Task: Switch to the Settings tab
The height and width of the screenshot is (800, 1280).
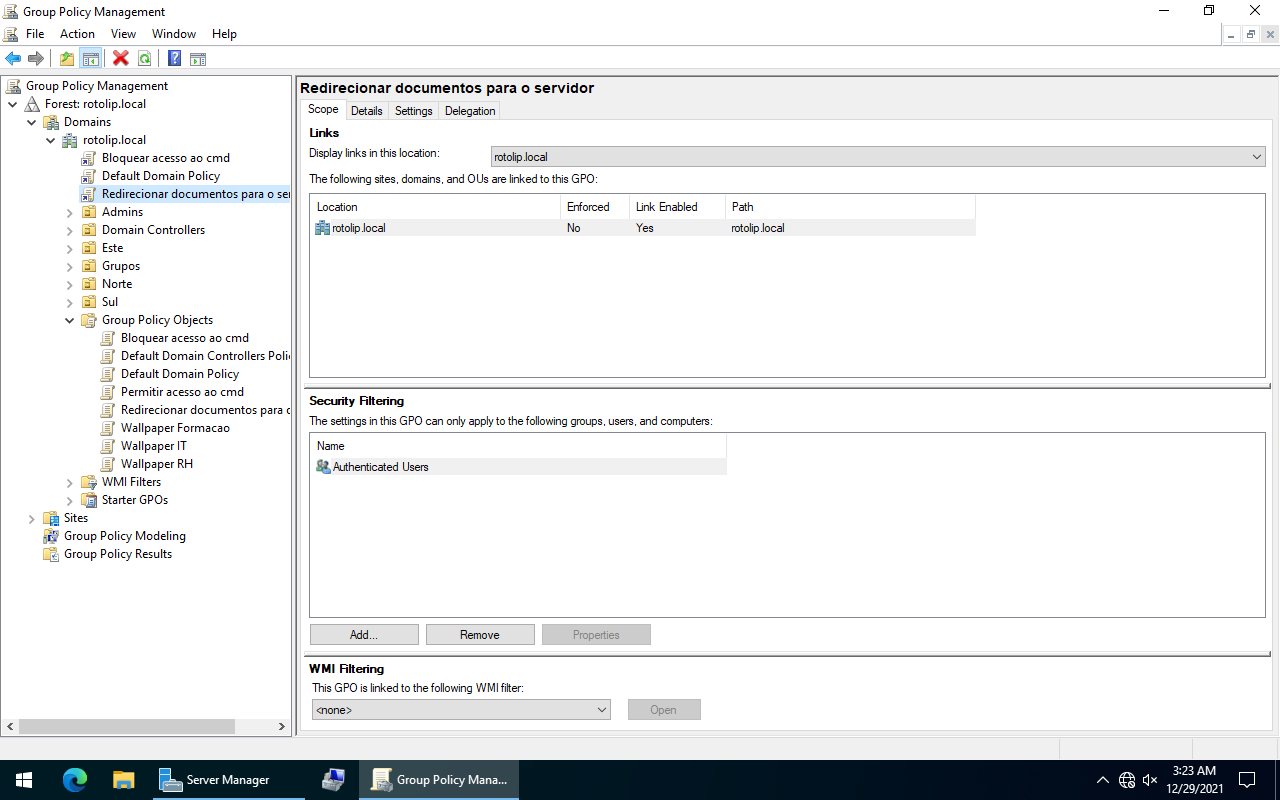Action: (x=413, y=111)
